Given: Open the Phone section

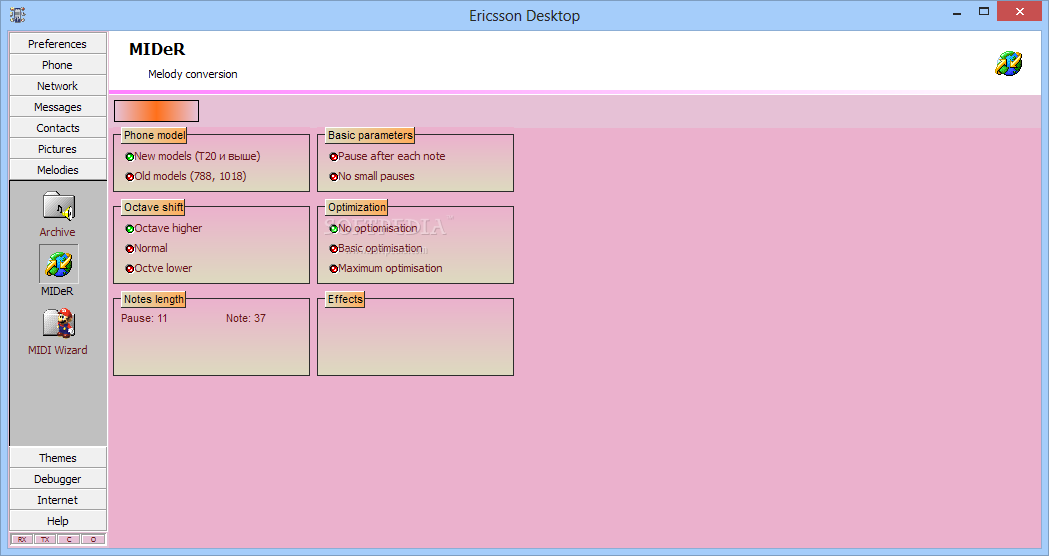Looking at the screenshot, I should click(58, 65).
